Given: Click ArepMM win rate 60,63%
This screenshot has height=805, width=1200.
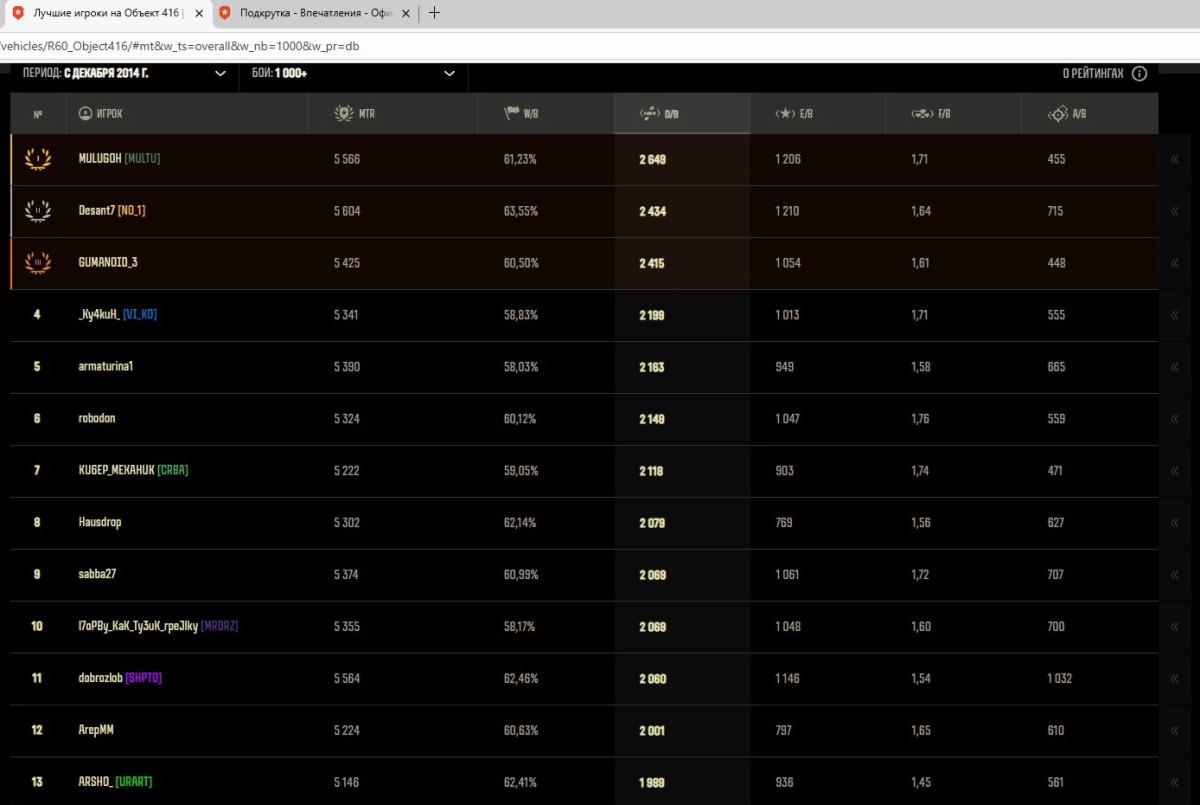Looking at the screenshot, I should click(x=521, y=731).
